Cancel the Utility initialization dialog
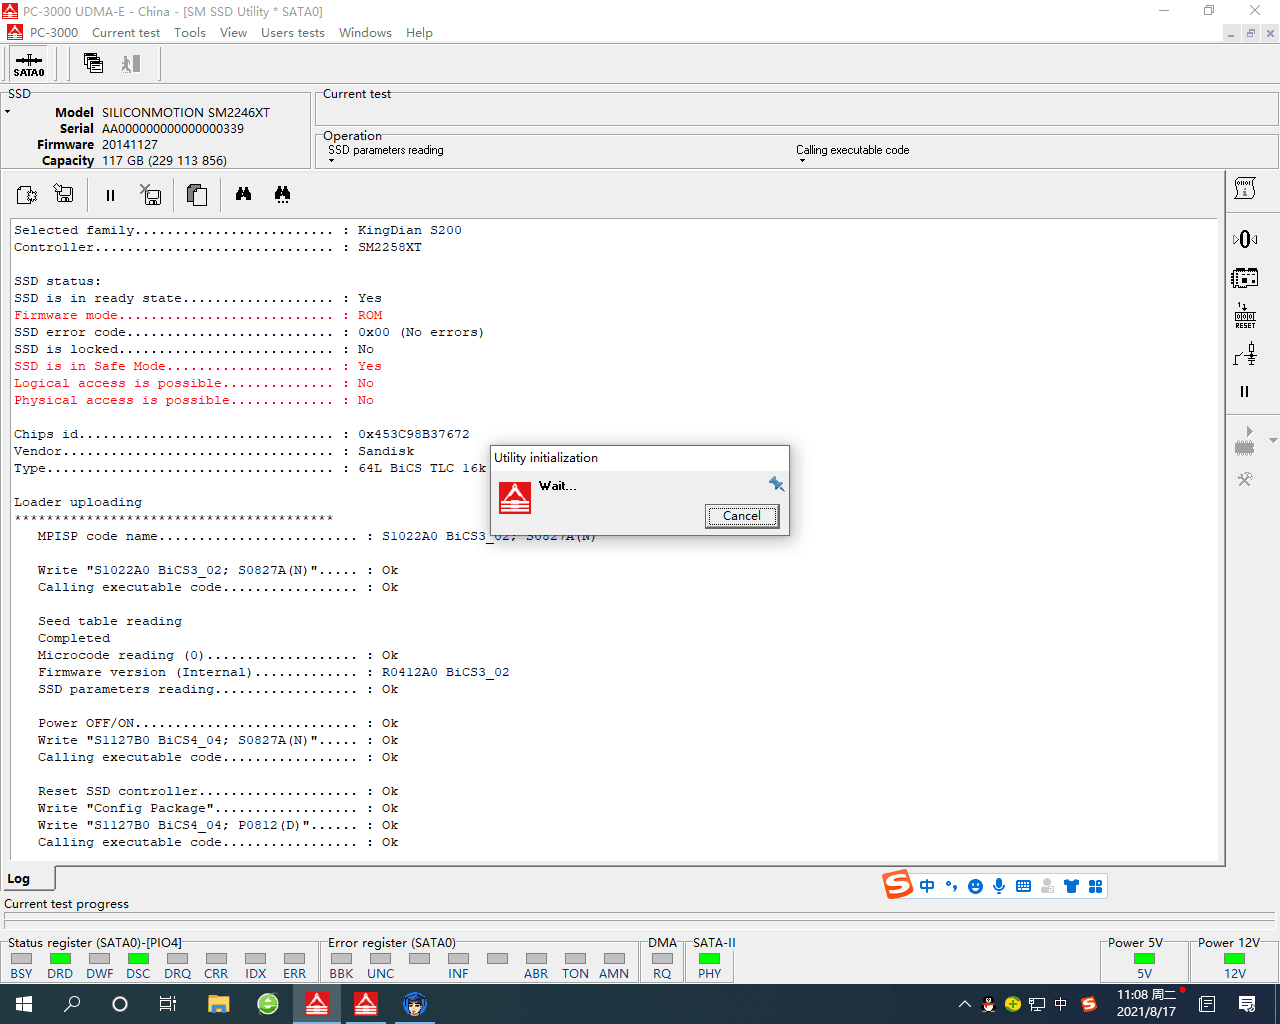Screen dimensions: 1280x1024 [x=742, y=516]
